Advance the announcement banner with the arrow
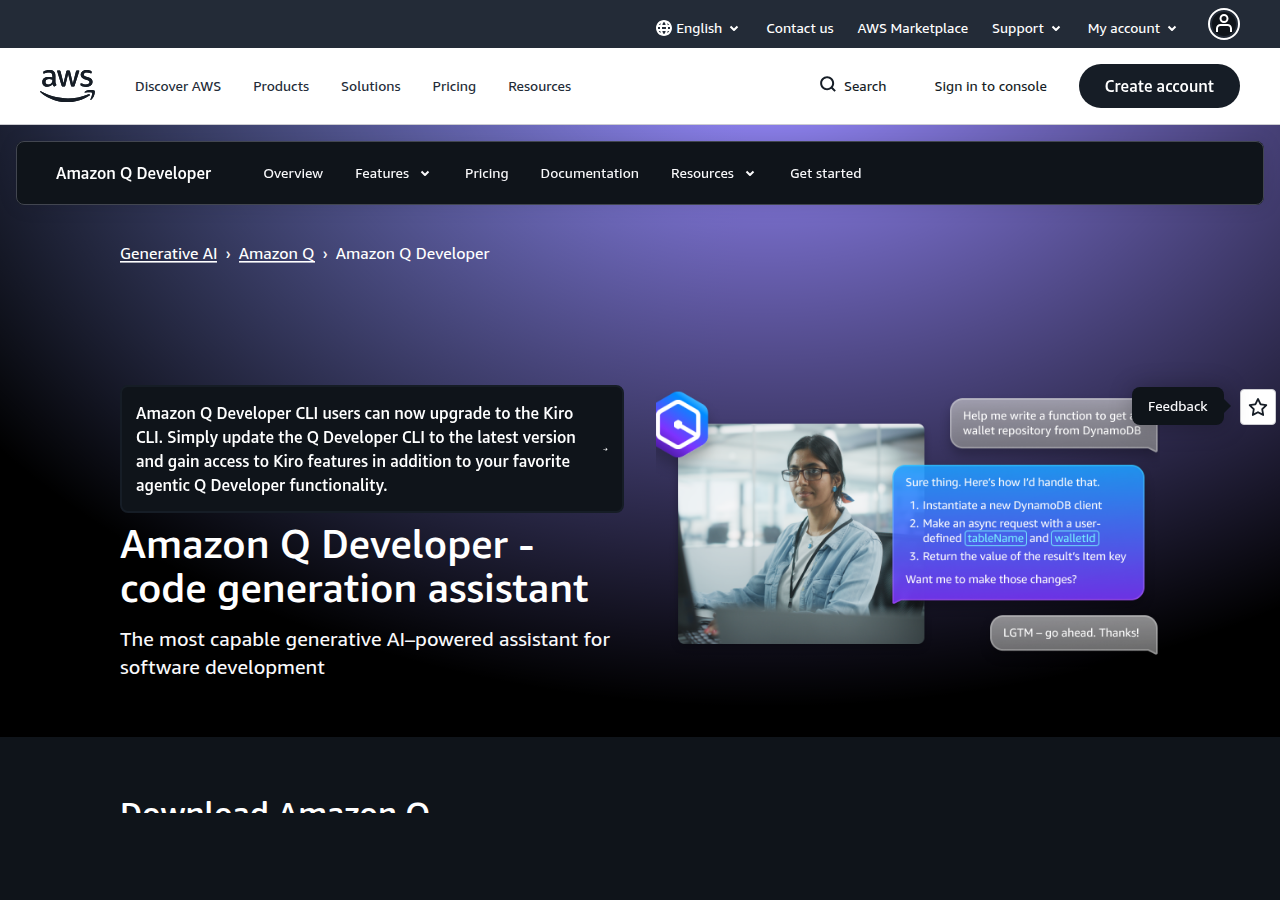This screenshot has height=900, width=1280. point(605,450)
